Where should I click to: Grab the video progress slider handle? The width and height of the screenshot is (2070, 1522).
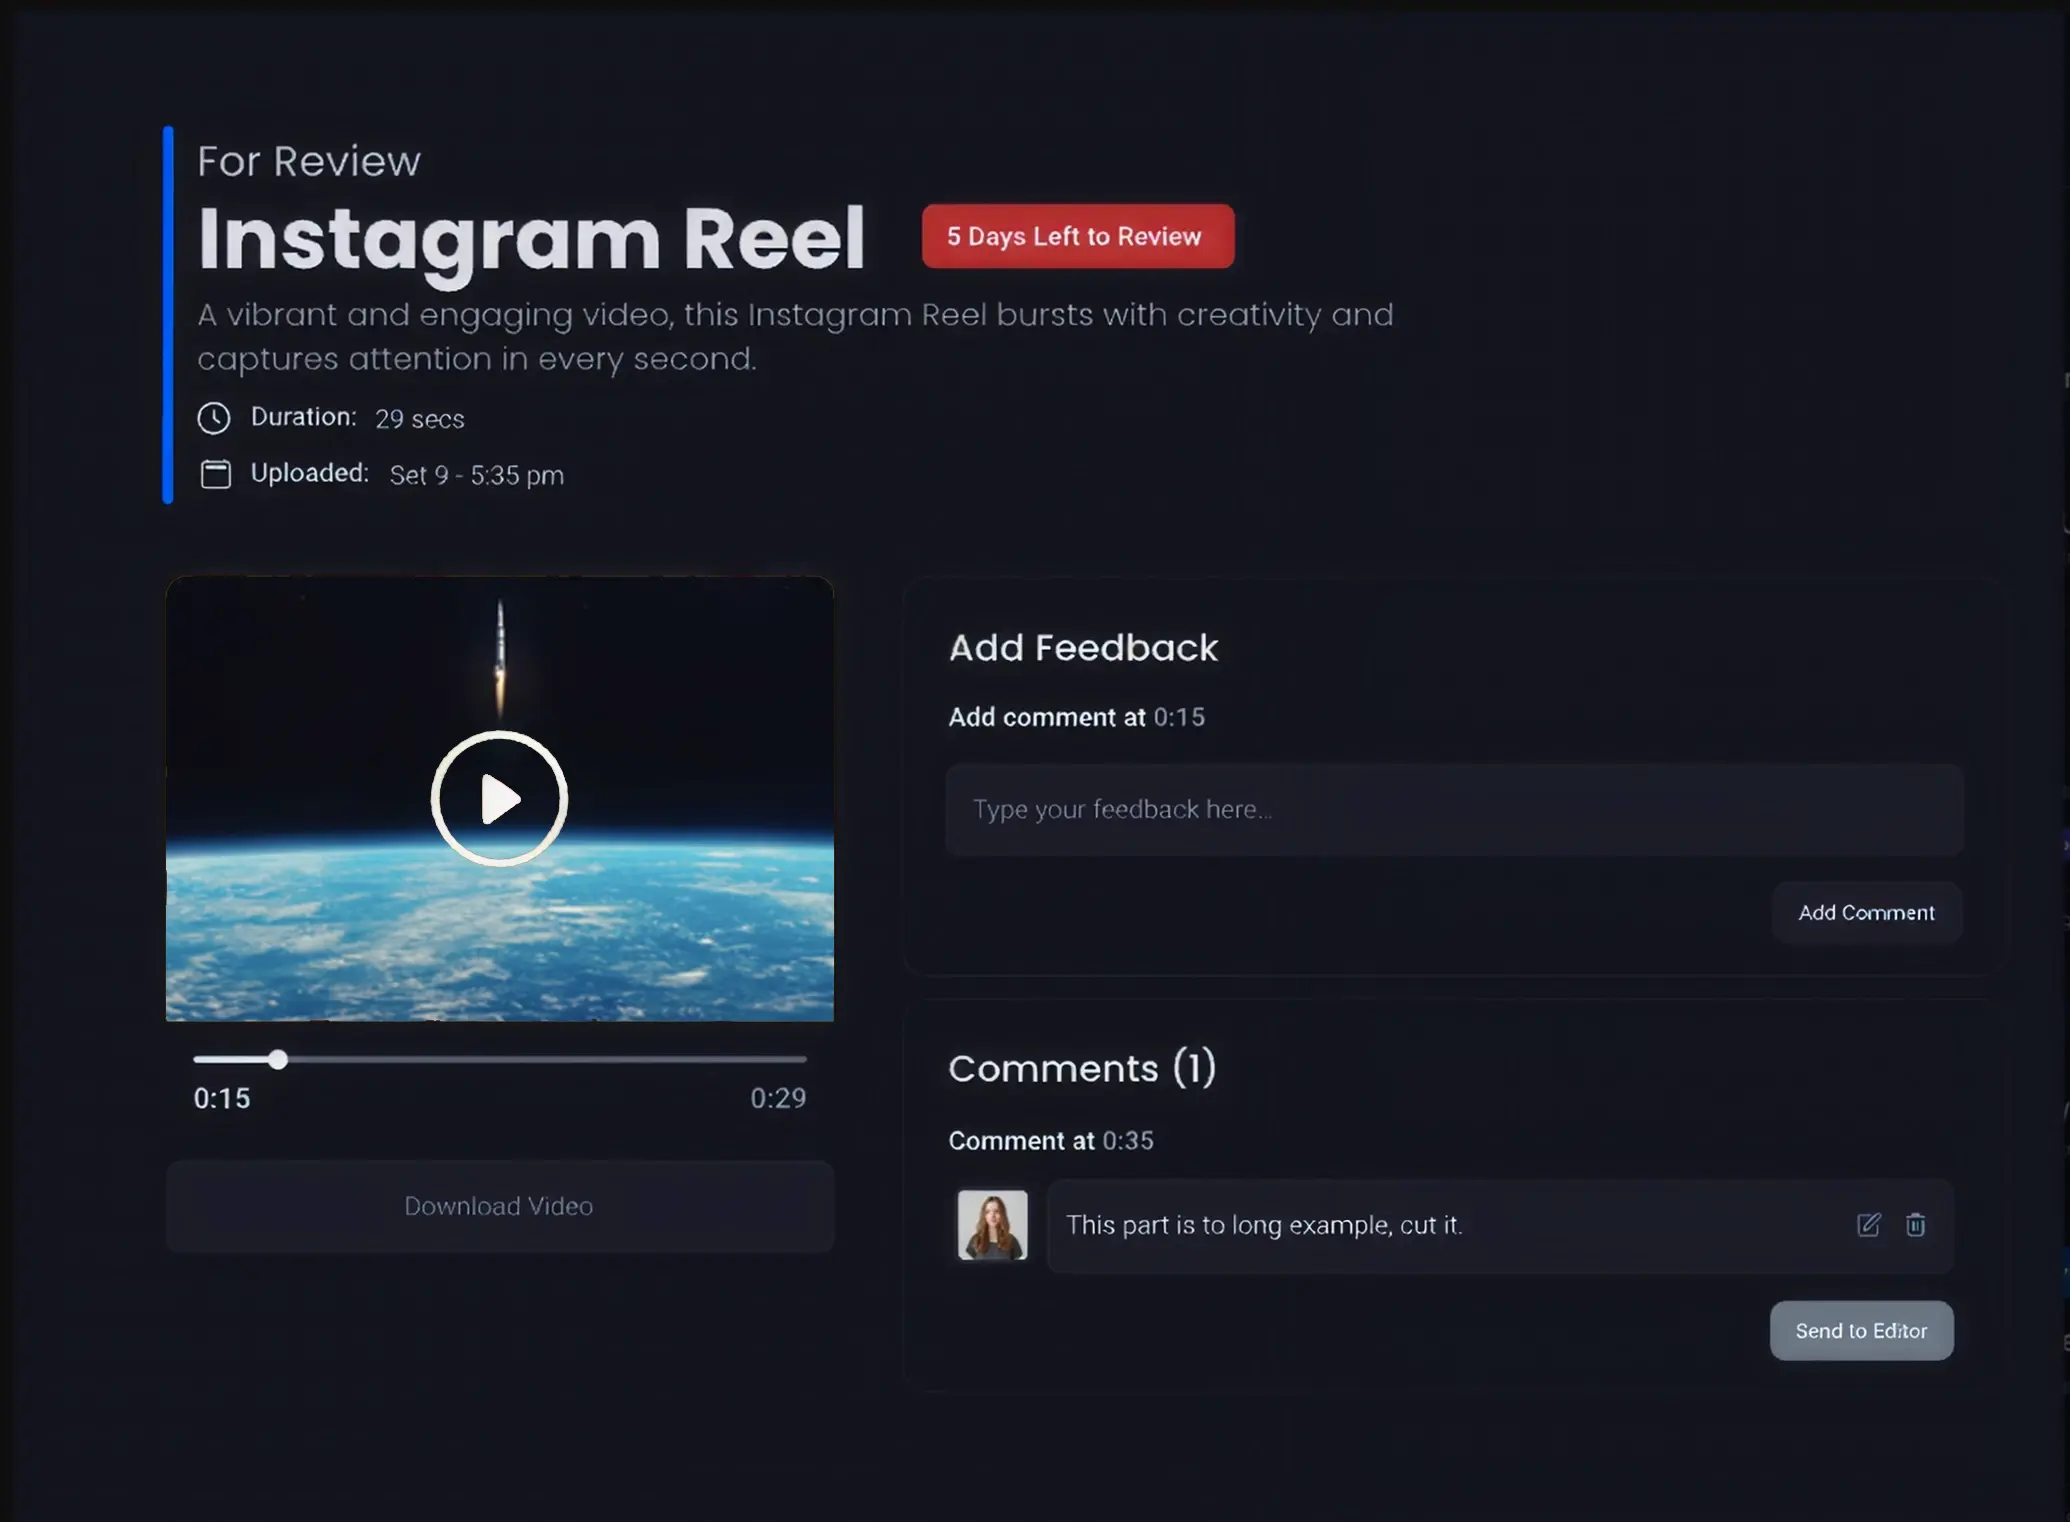click(x=278, y=1059)
